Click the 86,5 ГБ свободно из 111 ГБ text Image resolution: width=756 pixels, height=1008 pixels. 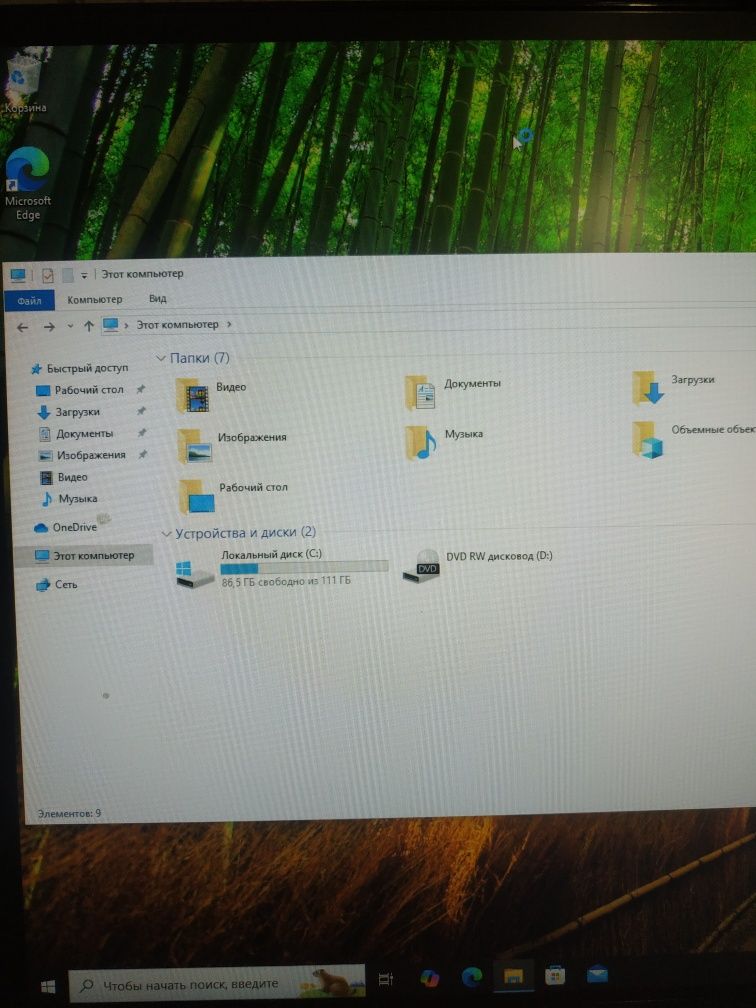287,582
